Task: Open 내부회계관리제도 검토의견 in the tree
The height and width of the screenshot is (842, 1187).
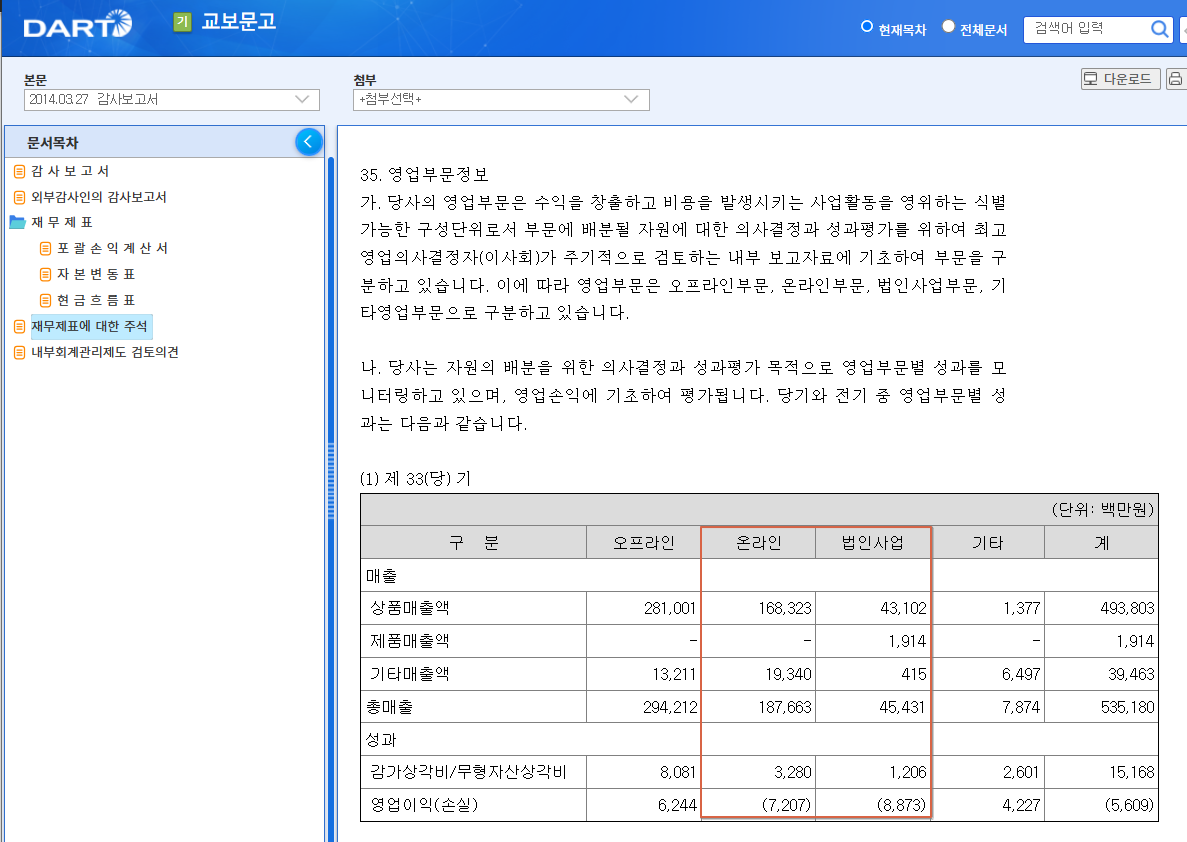Action: (x=104, y=352)
